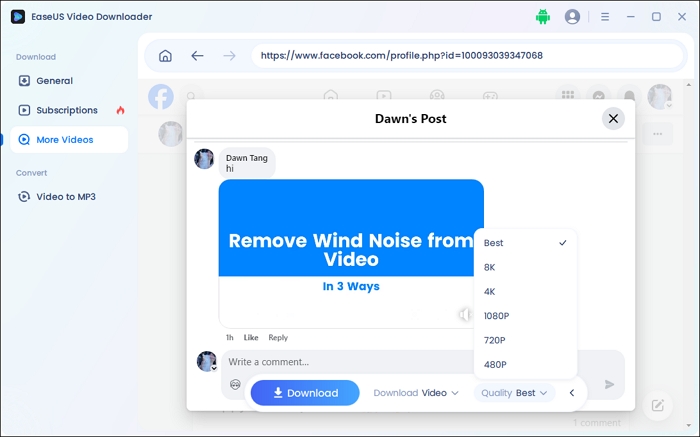The height and width of the screenshot is (437, 700).
Task: Open Facebook menu grid icon
Action: 568,95
